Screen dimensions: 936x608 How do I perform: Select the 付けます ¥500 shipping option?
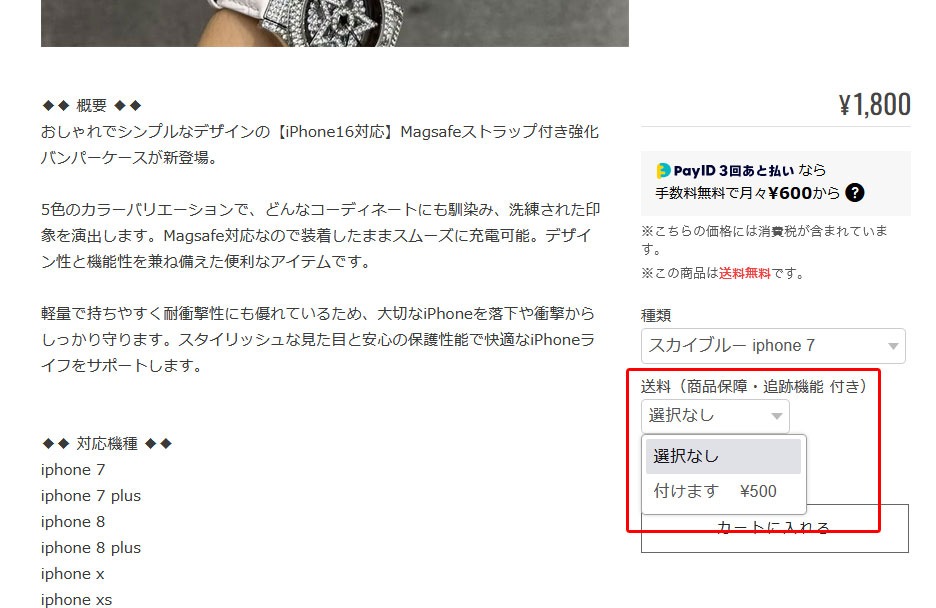(x=723, y=492)
